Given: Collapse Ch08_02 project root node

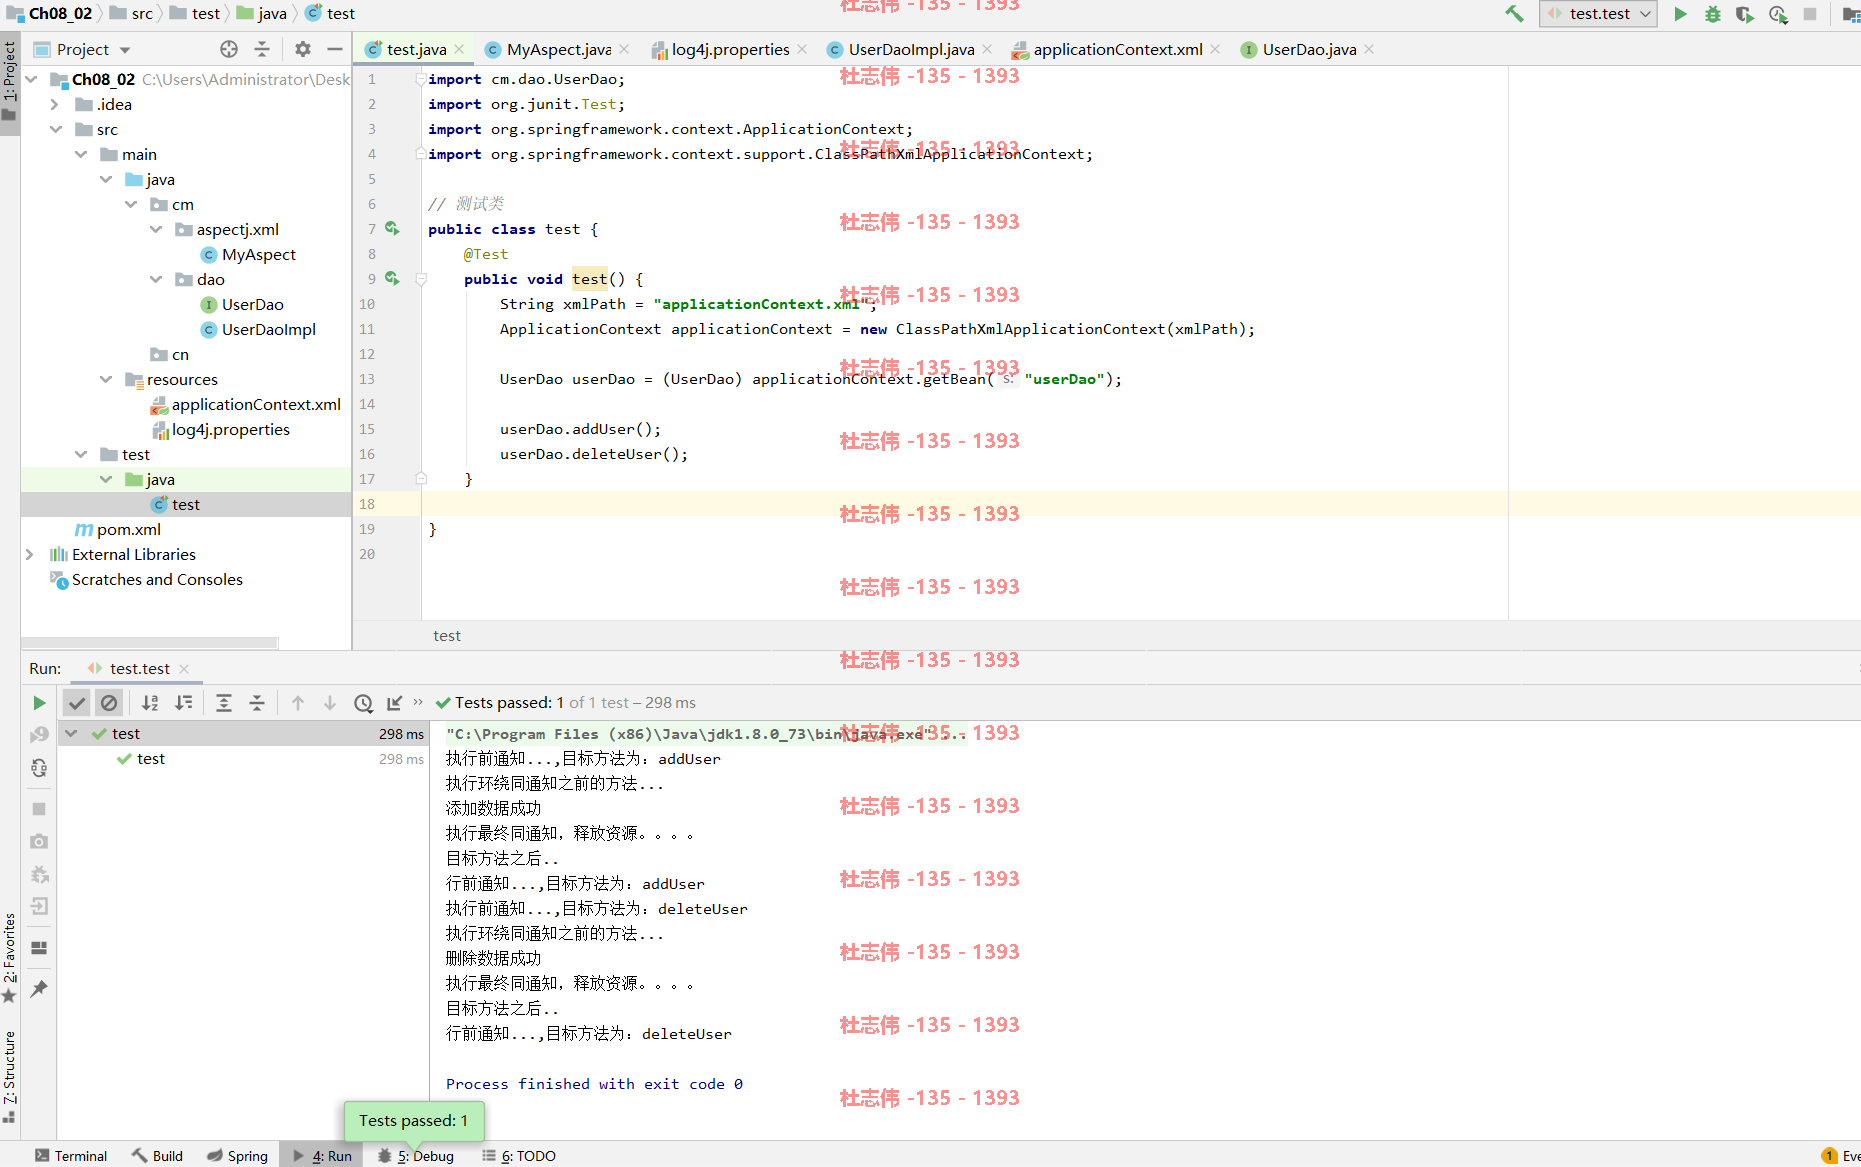Looking at the screenshot, I should pos(31,79).
